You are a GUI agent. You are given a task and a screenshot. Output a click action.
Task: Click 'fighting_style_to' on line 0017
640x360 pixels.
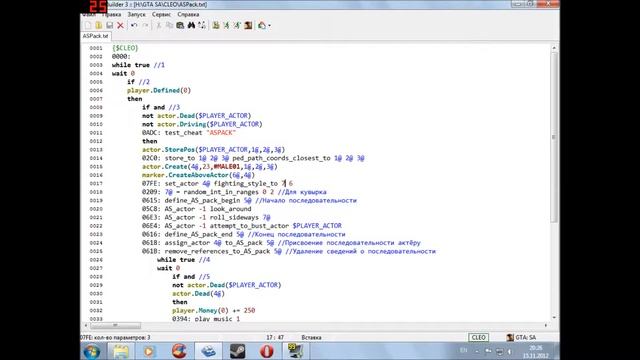[x=246, y=184]
